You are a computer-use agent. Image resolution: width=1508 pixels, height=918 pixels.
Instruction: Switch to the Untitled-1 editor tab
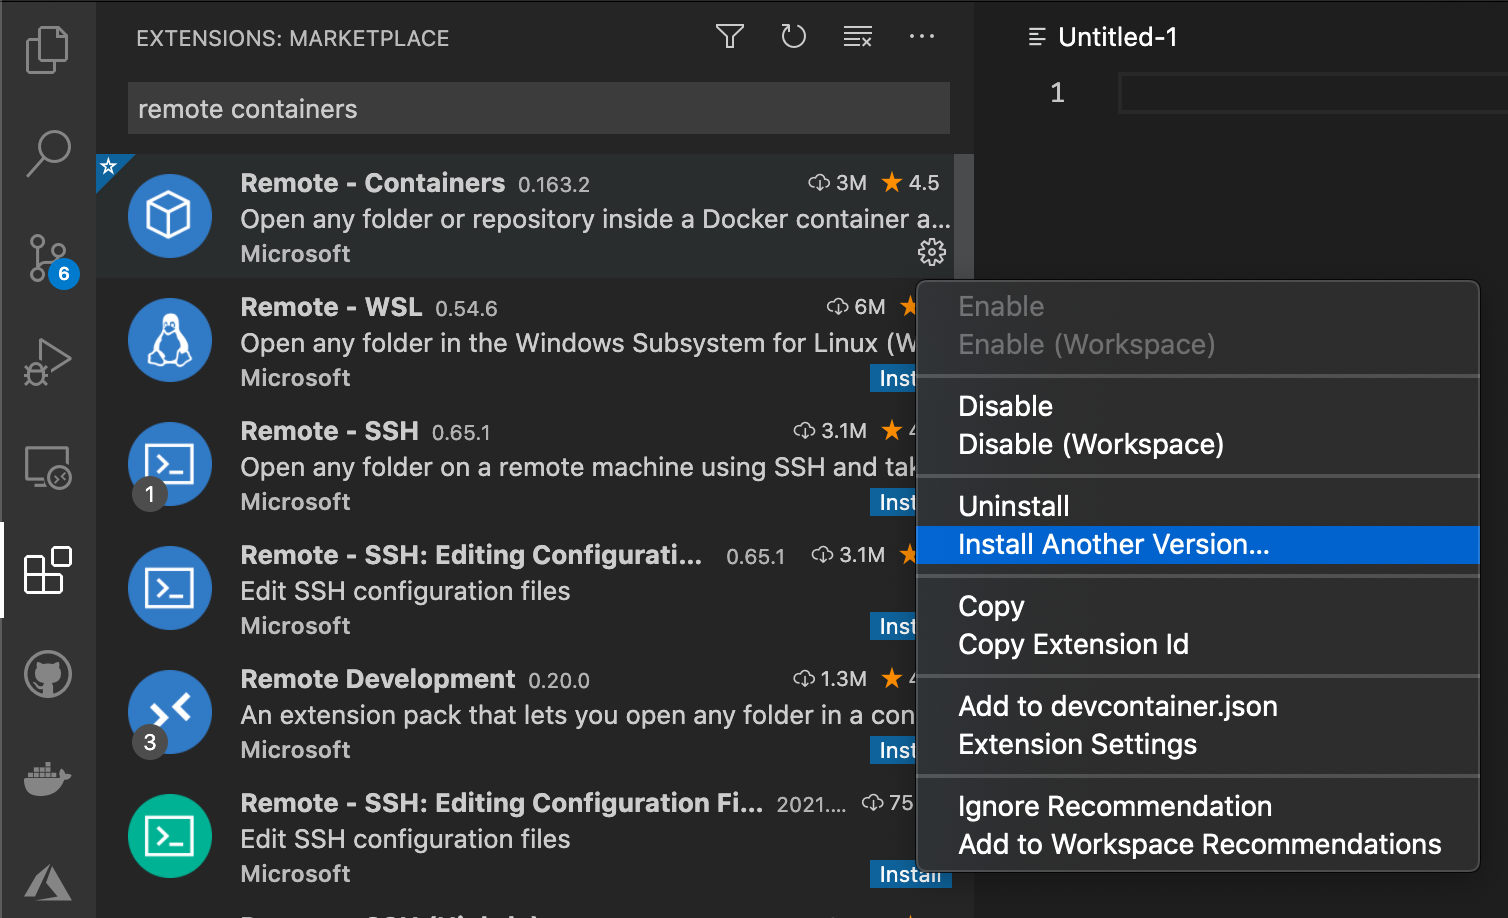click(1104, 37)
